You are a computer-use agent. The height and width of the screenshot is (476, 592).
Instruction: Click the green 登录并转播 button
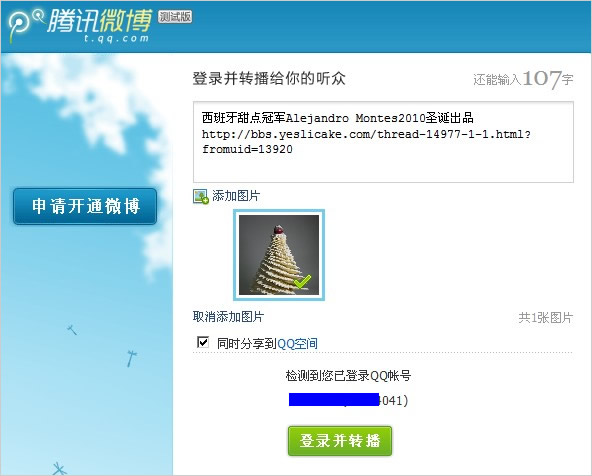pos(340,441)
